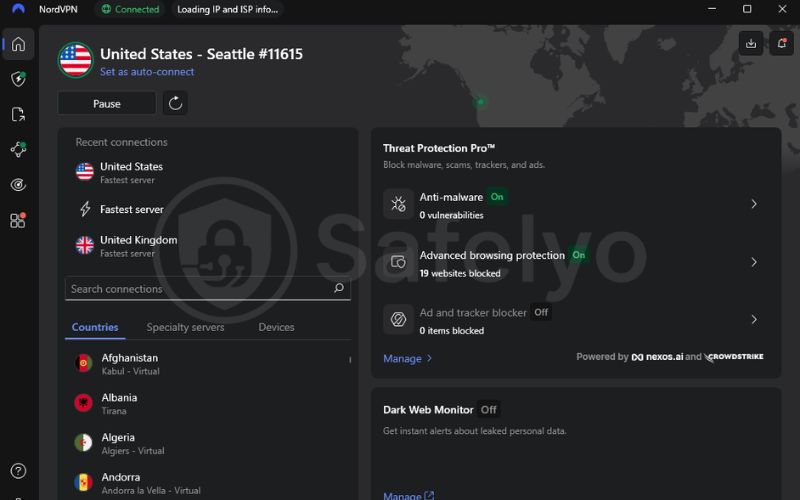800x500 pixels.
Task: Switch to the Countries tab
Action: 95,327
